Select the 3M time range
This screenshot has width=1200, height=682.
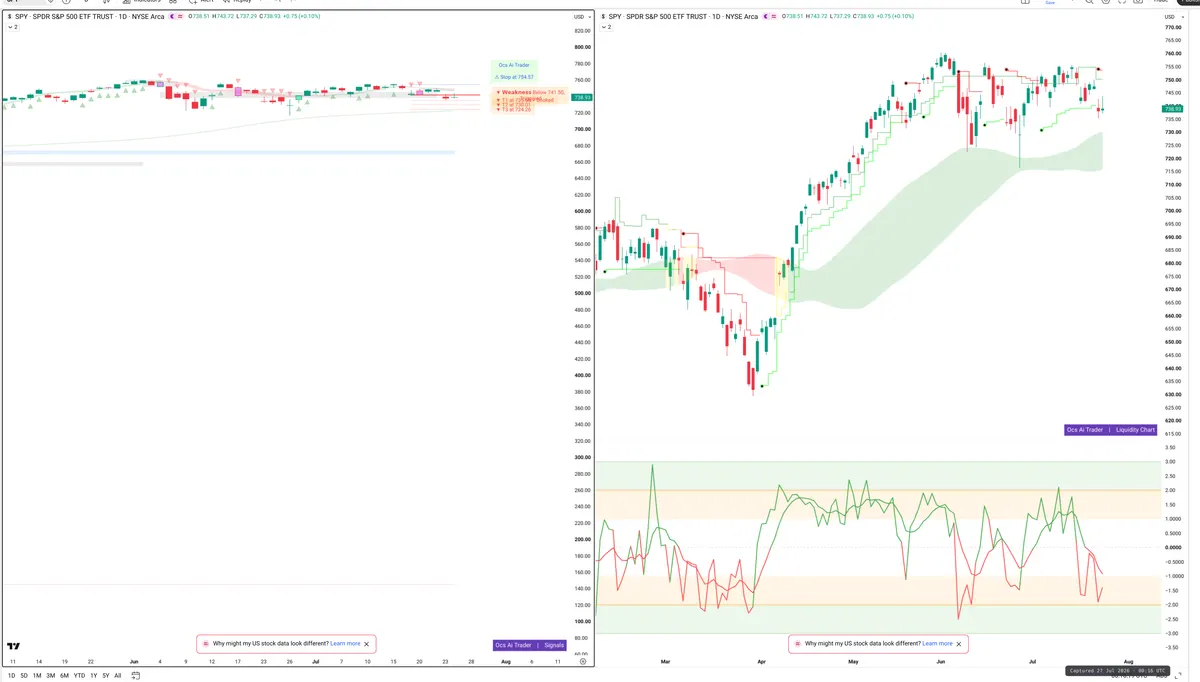tap(50, 676)
